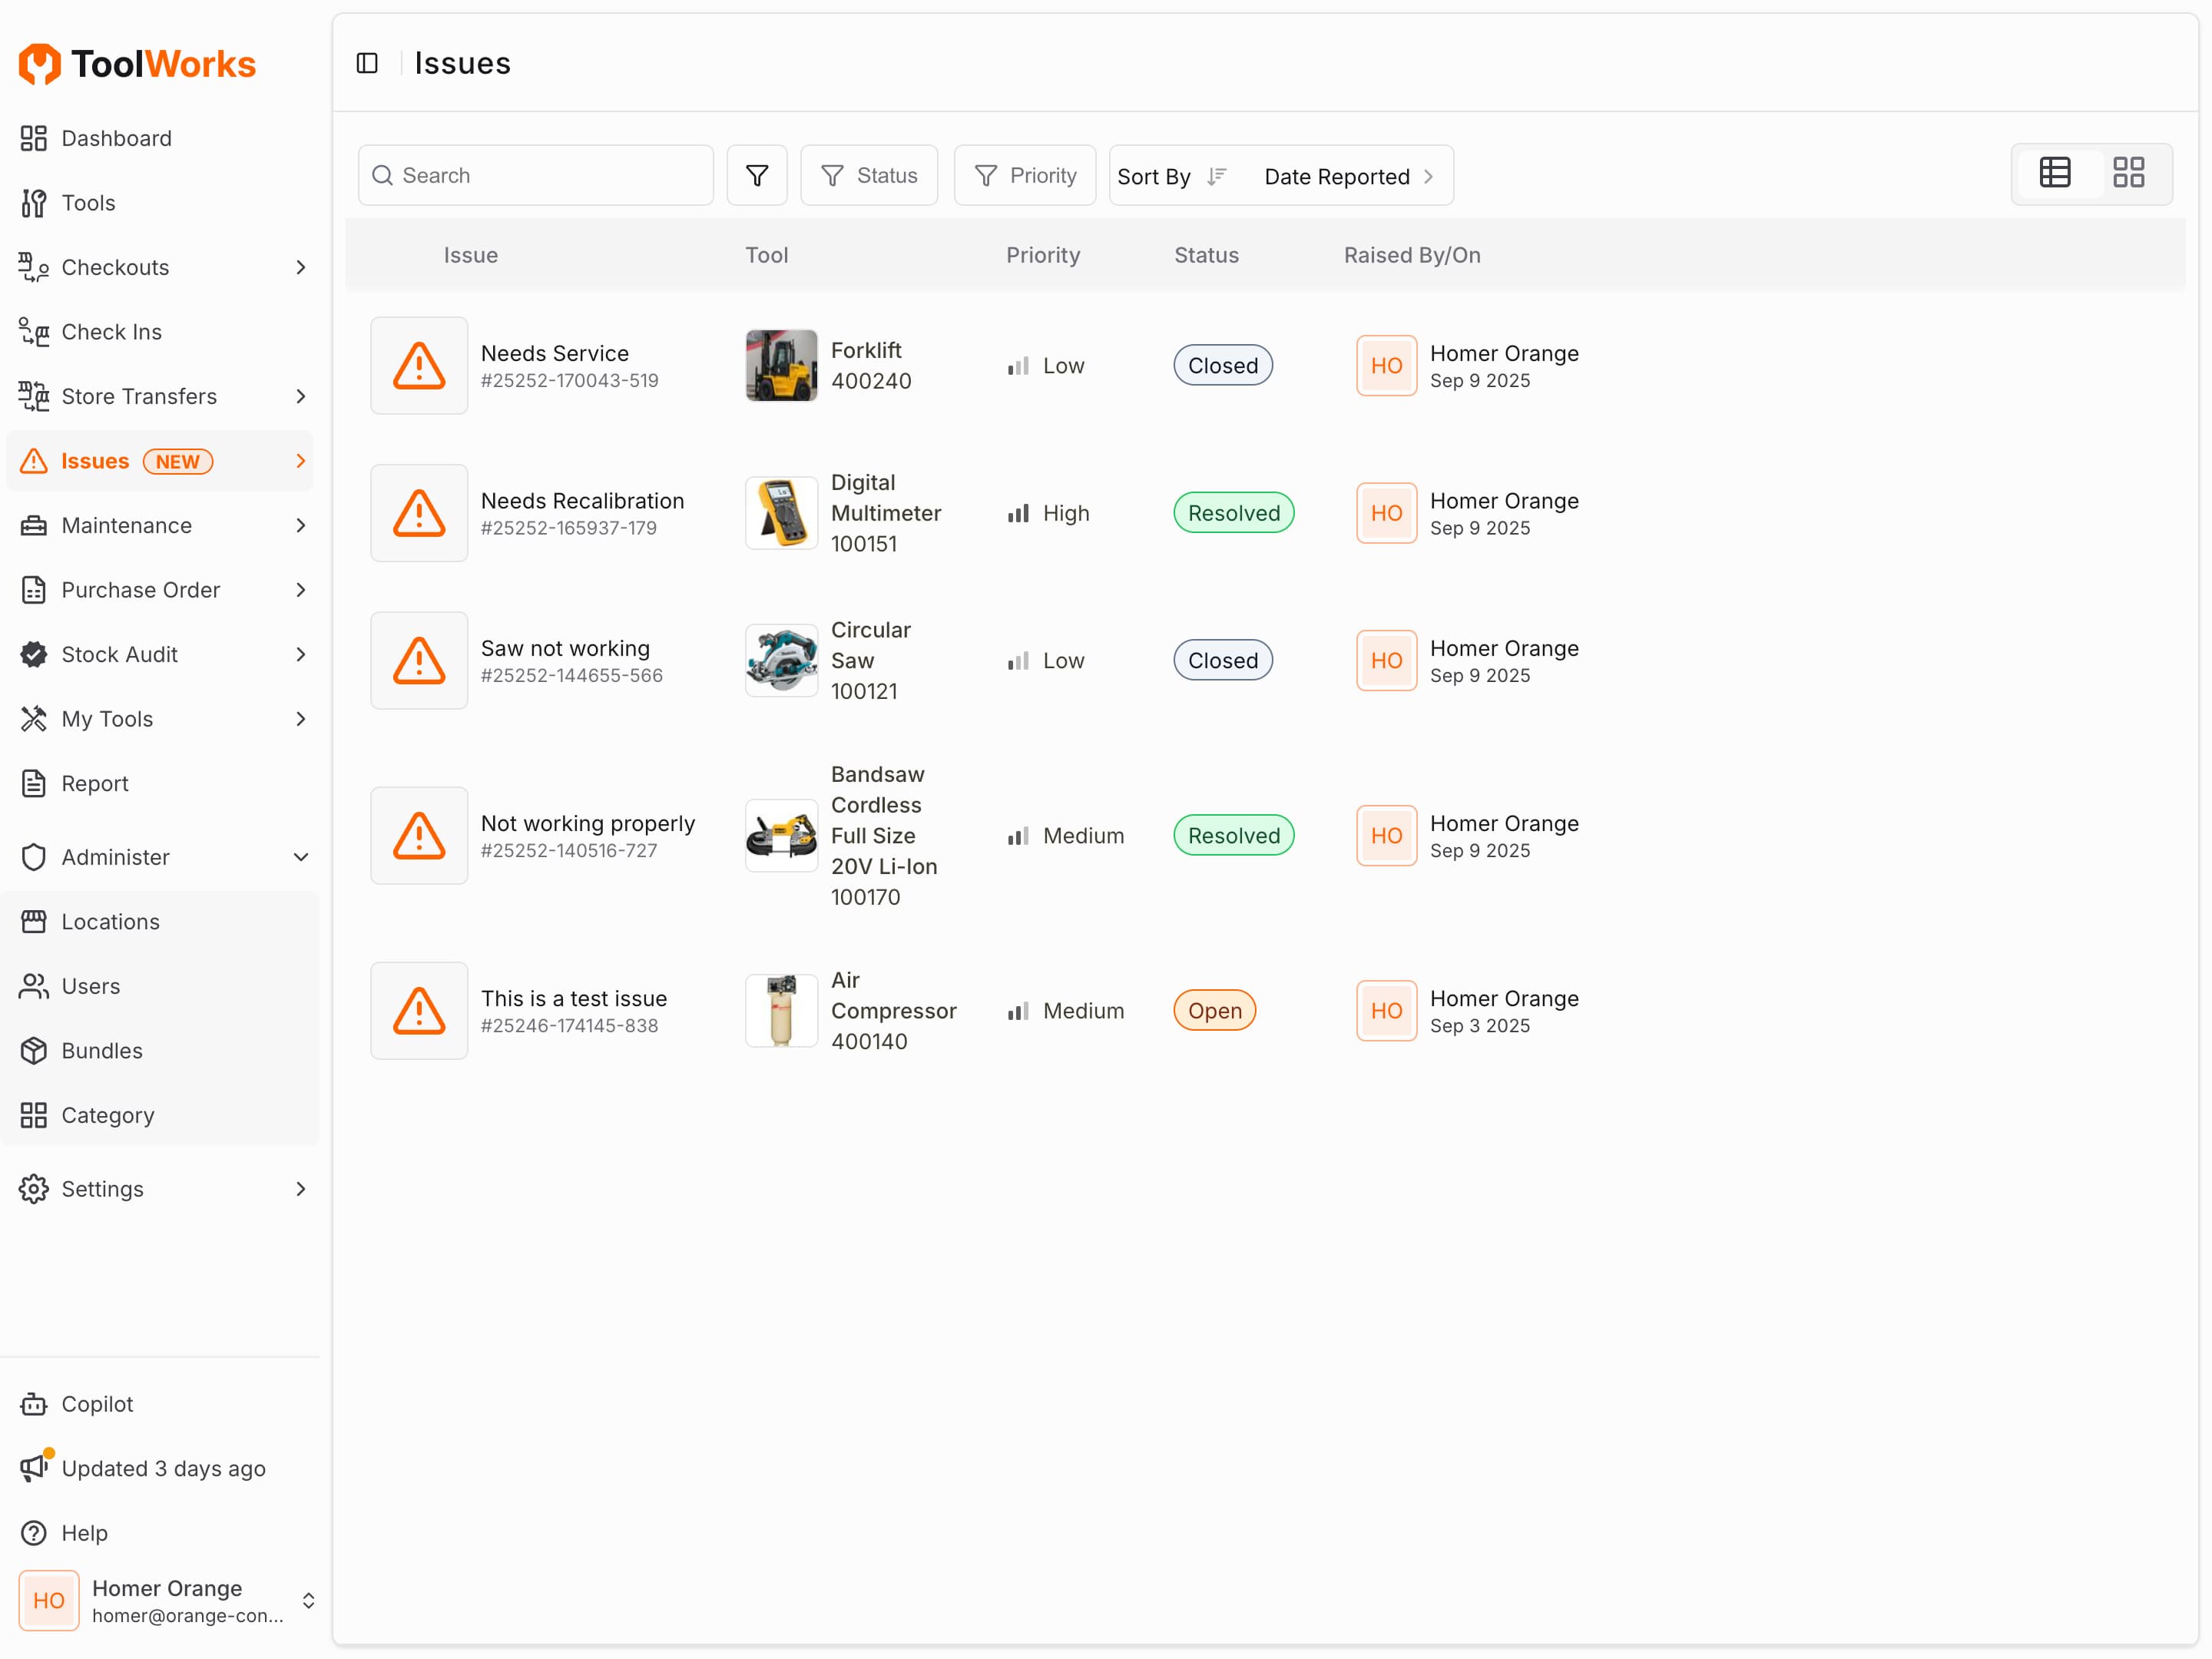Screen dimensions: 2212x1659
Task: Open Copilot from the sidebar
Action: point(97,1404)
